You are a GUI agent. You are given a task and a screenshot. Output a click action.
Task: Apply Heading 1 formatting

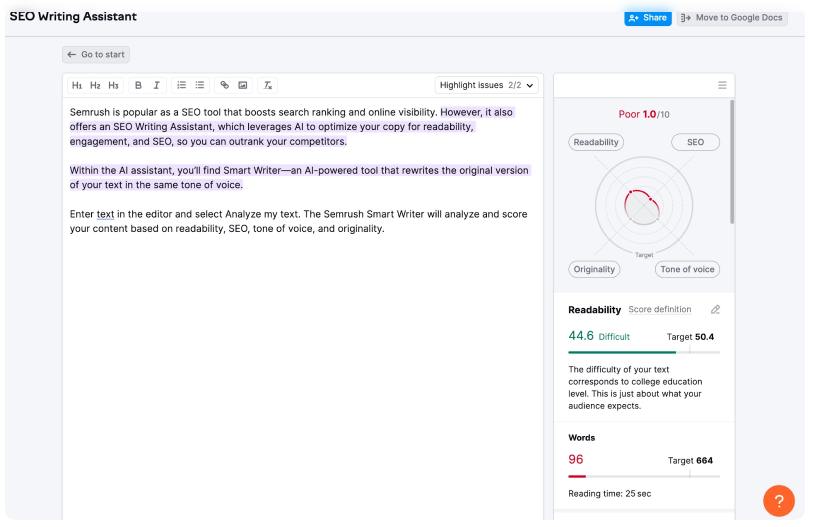pos(77,86)
